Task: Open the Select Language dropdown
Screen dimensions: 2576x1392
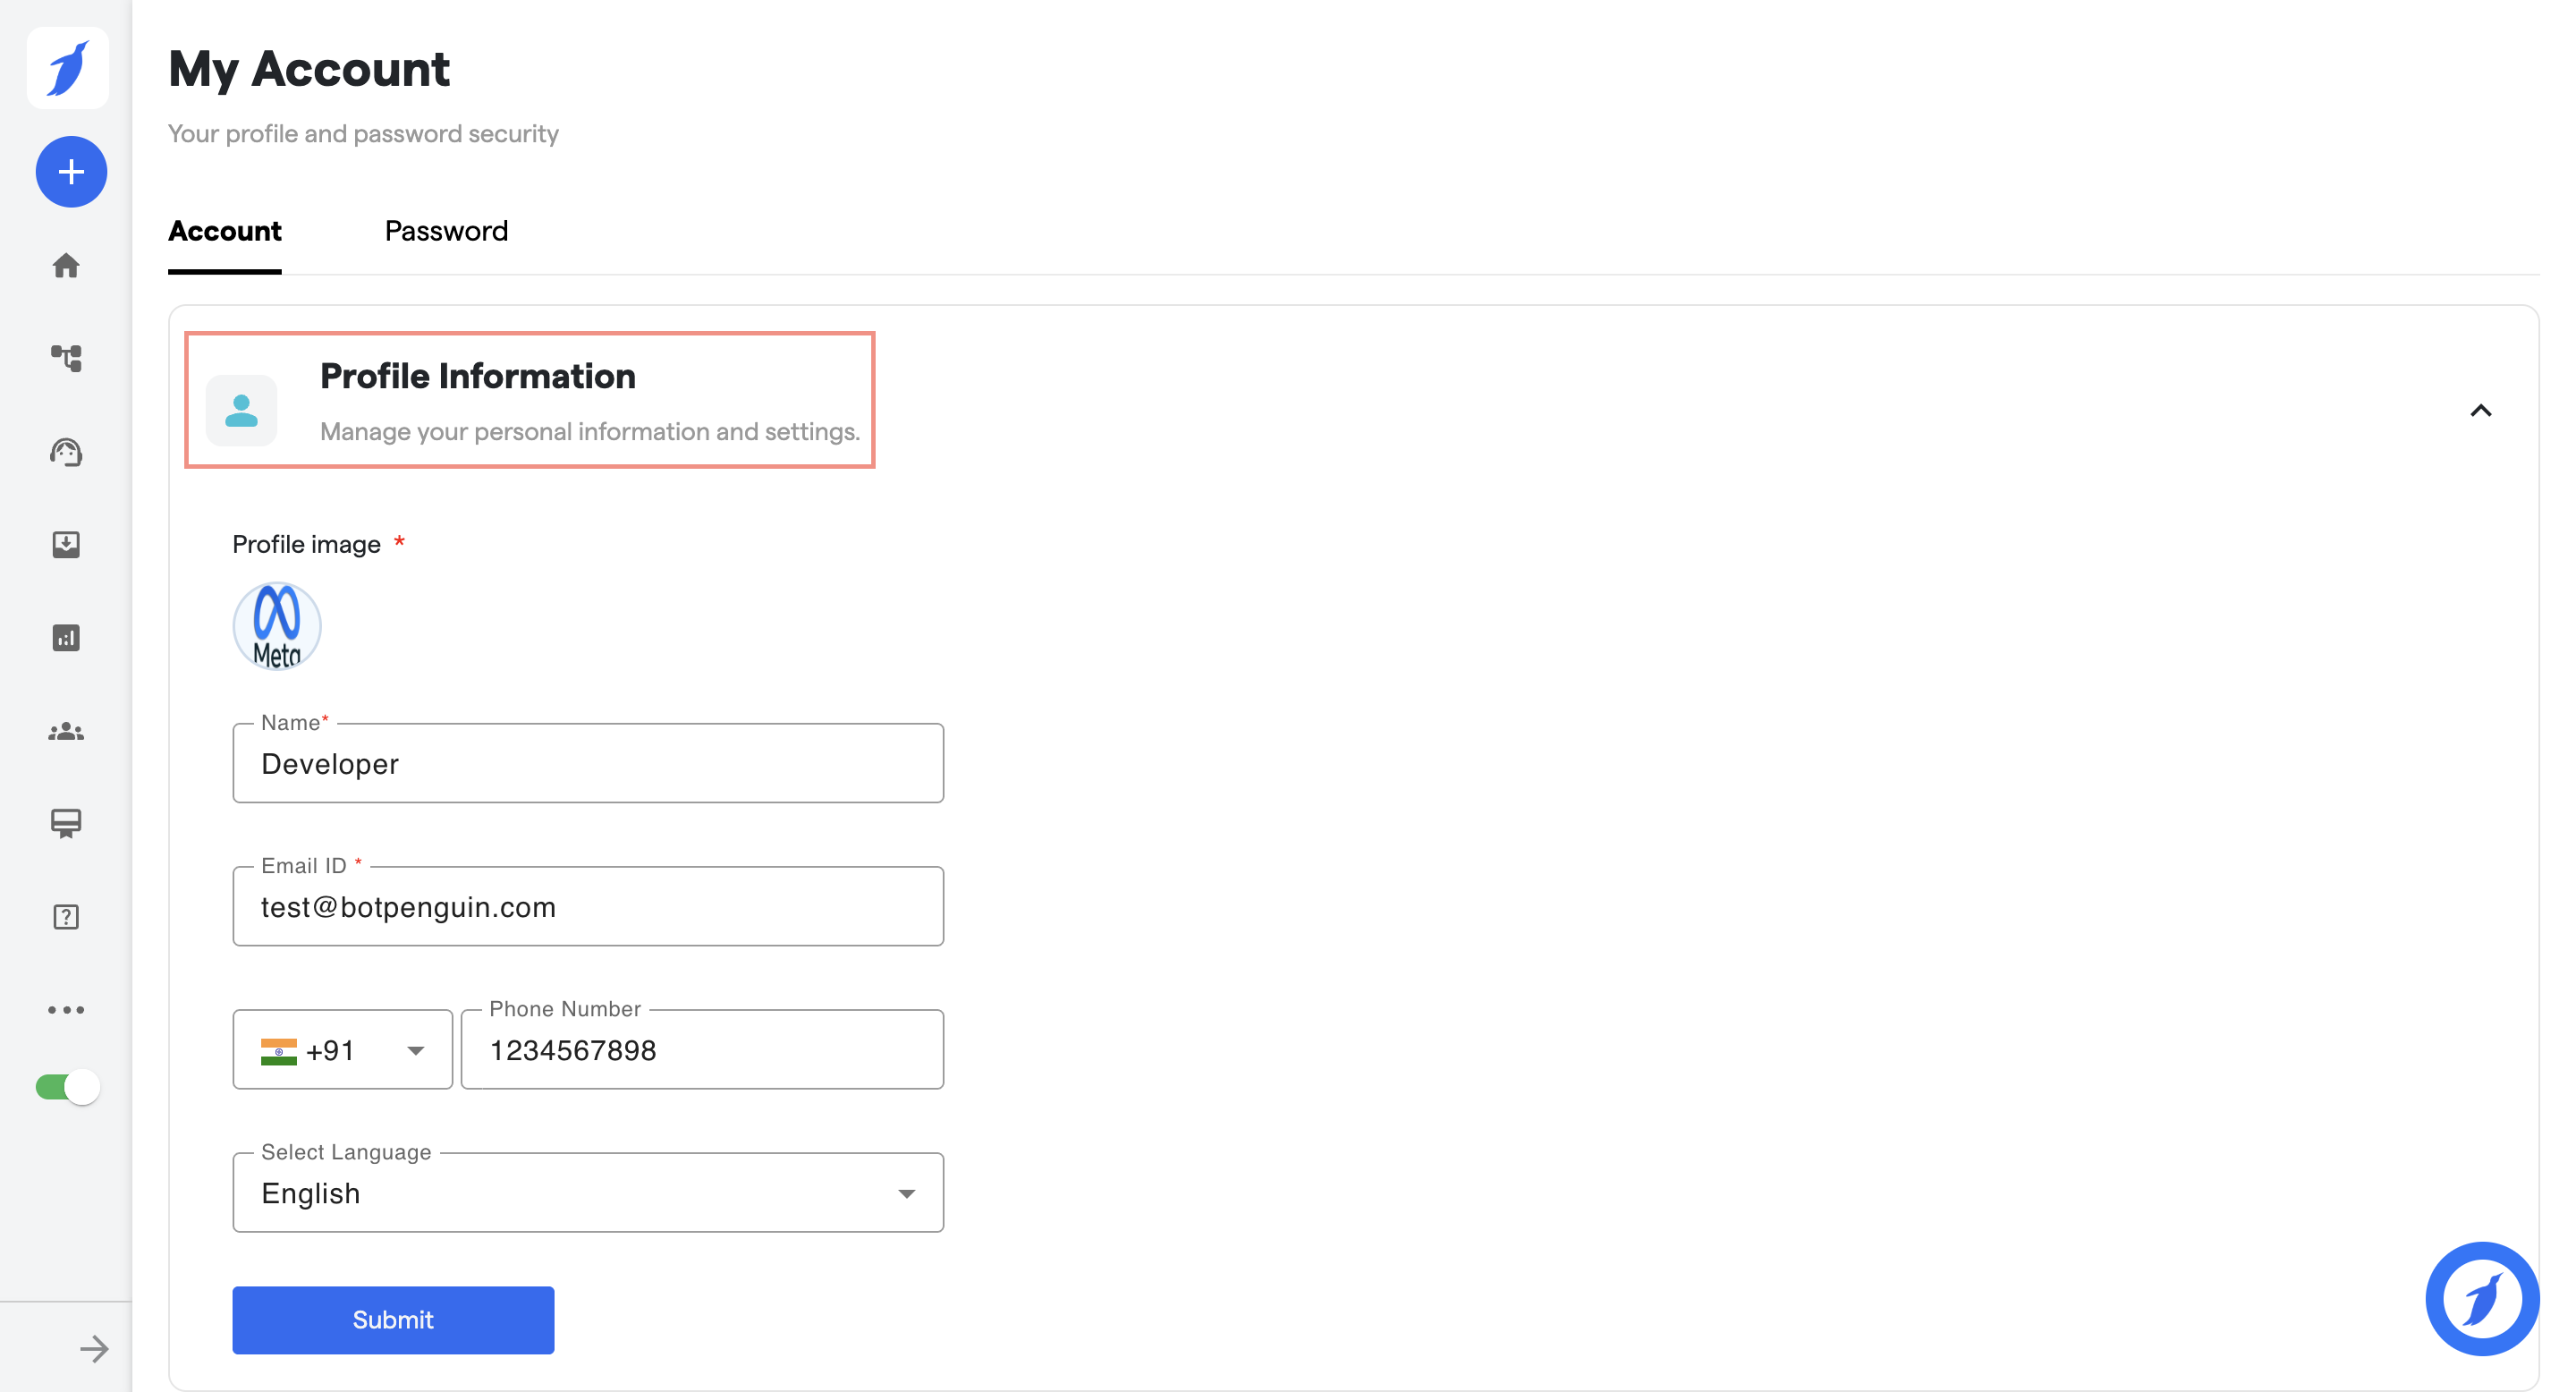Action: pos(588,1193)
